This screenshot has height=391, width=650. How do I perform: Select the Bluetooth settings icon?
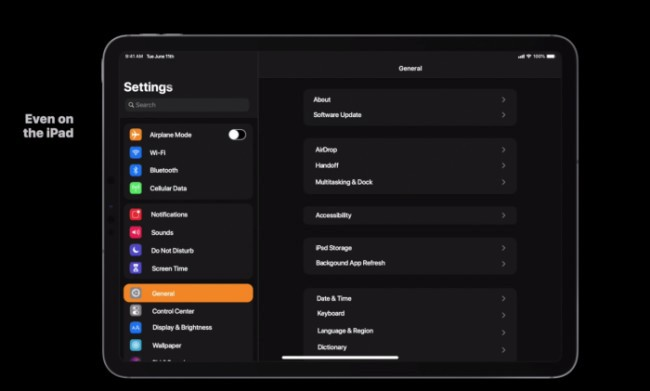136,170
